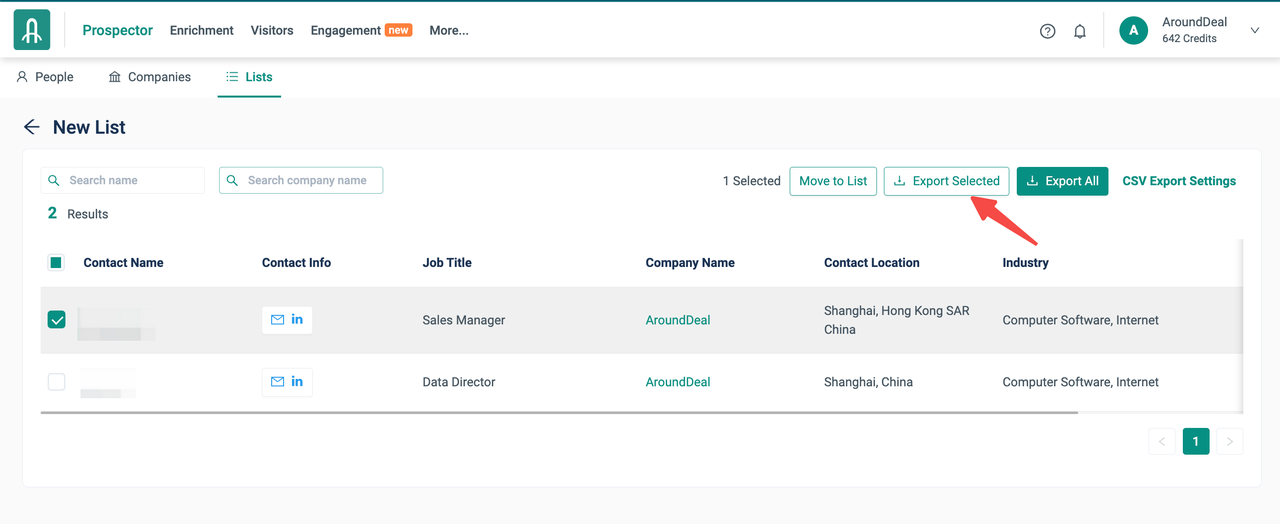Check the Data Director row checkbox
The width and height of the screenshot is (1280, 524).
57,382
